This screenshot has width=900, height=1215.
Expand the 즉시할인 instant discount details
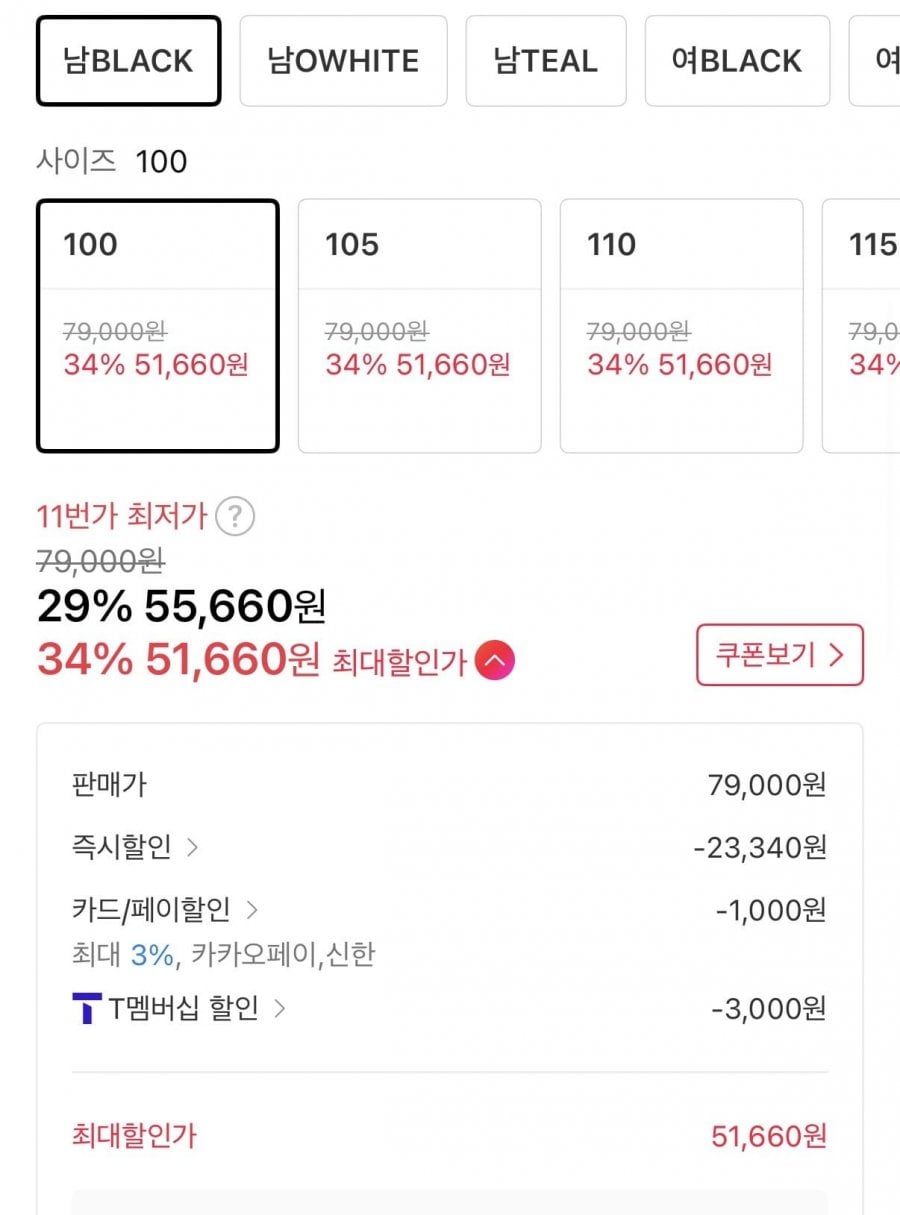click(x=135, y=847)
